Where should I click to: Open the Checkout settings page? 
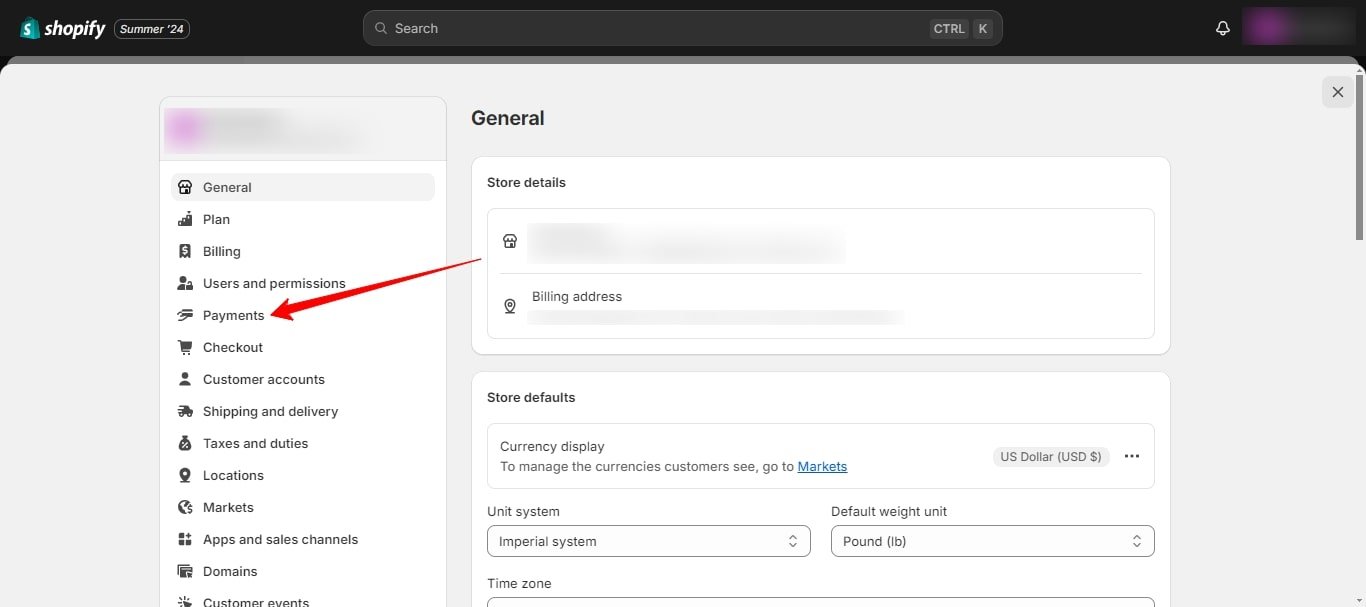(x=232, y=347)
